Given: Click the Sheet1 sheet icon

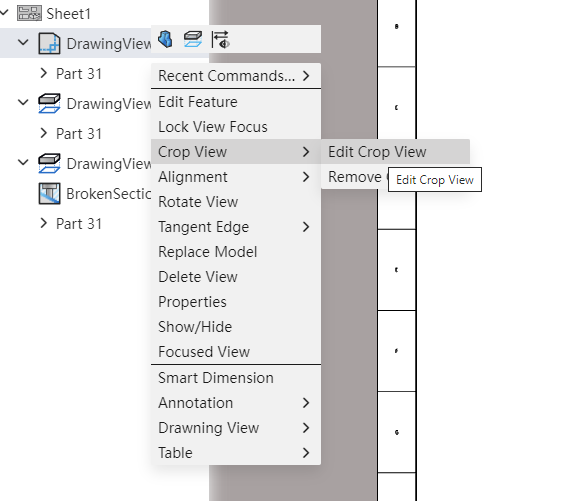Looking at the screenshot, I should (29, 14).
